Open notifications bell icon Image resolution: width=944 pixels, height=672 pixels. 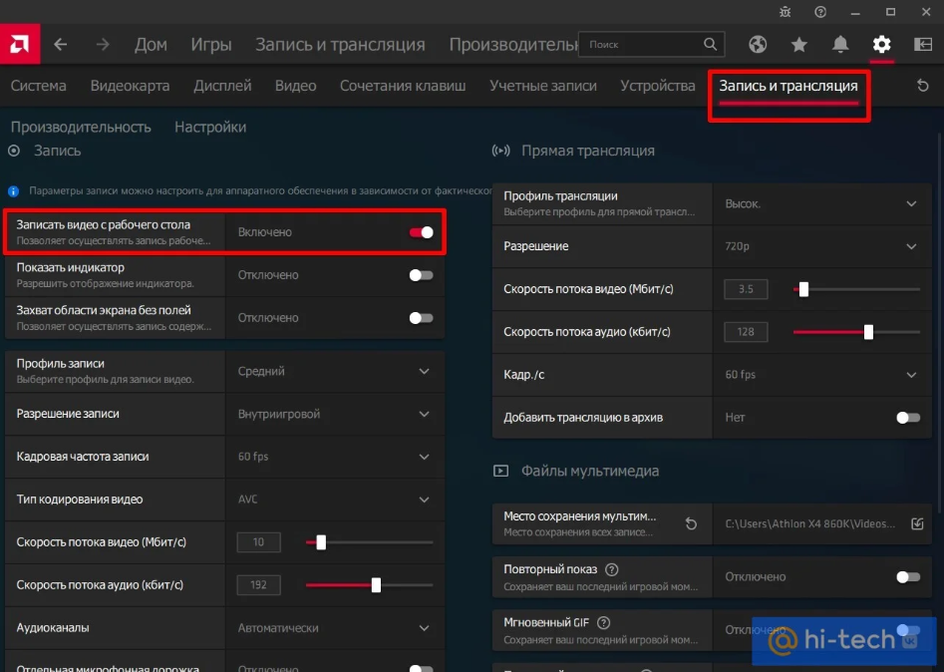[840, 44]
